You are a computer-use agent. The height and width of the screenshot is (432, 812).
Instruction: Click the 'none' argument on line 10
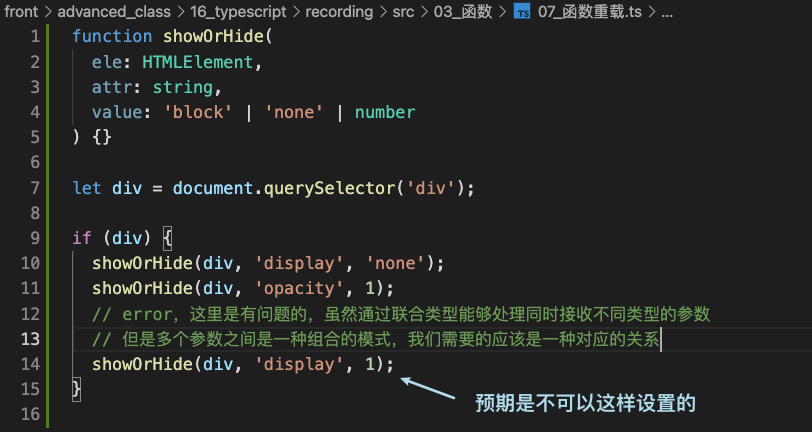[396, 264]
